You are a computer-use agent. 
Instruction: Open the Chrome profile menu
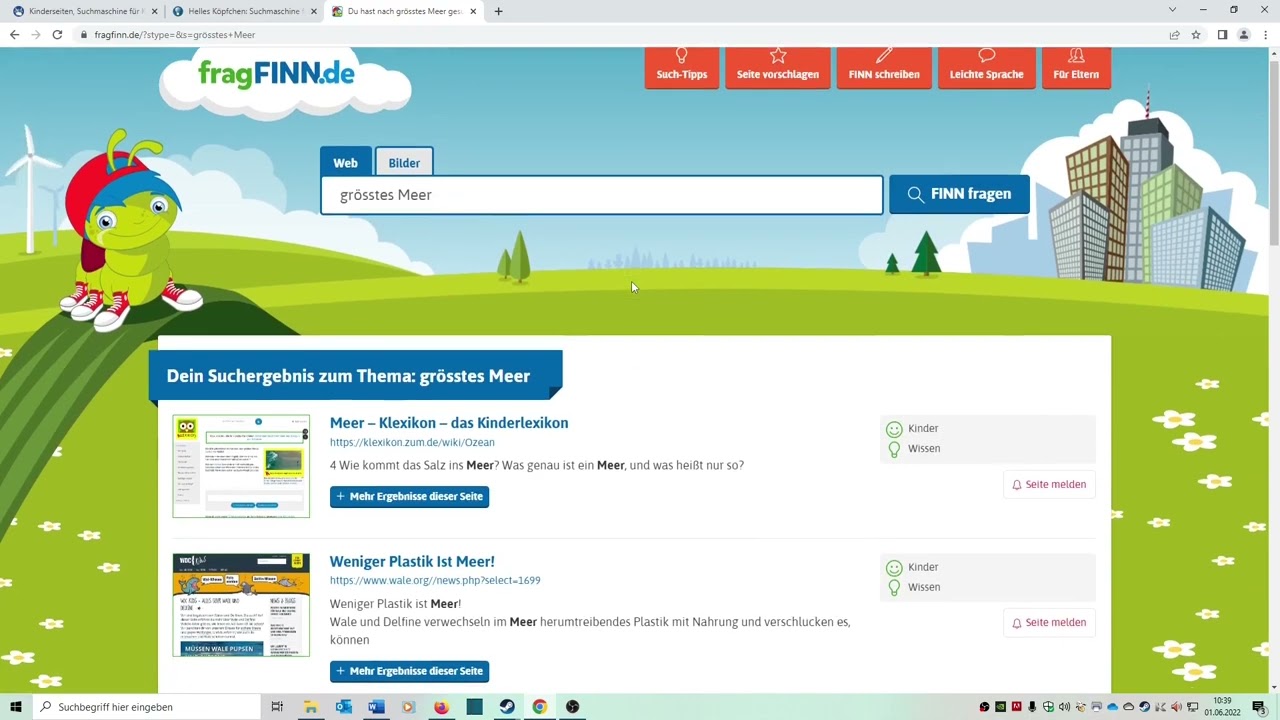[x=1244, y=35]
